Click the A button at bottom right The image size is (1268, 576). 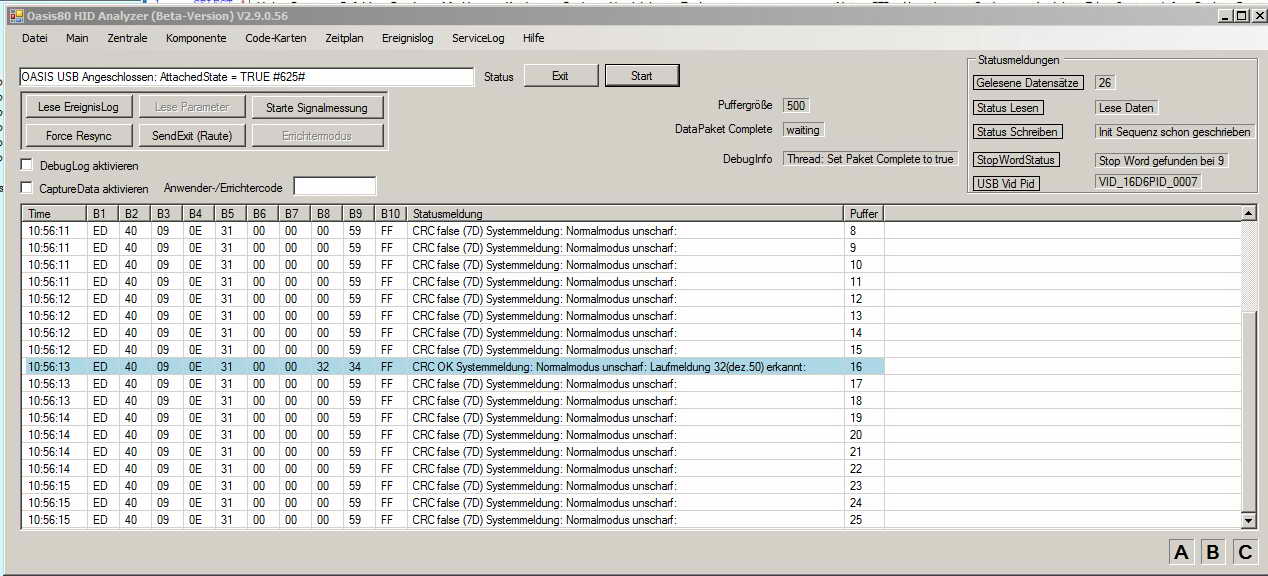[1181, 552]
